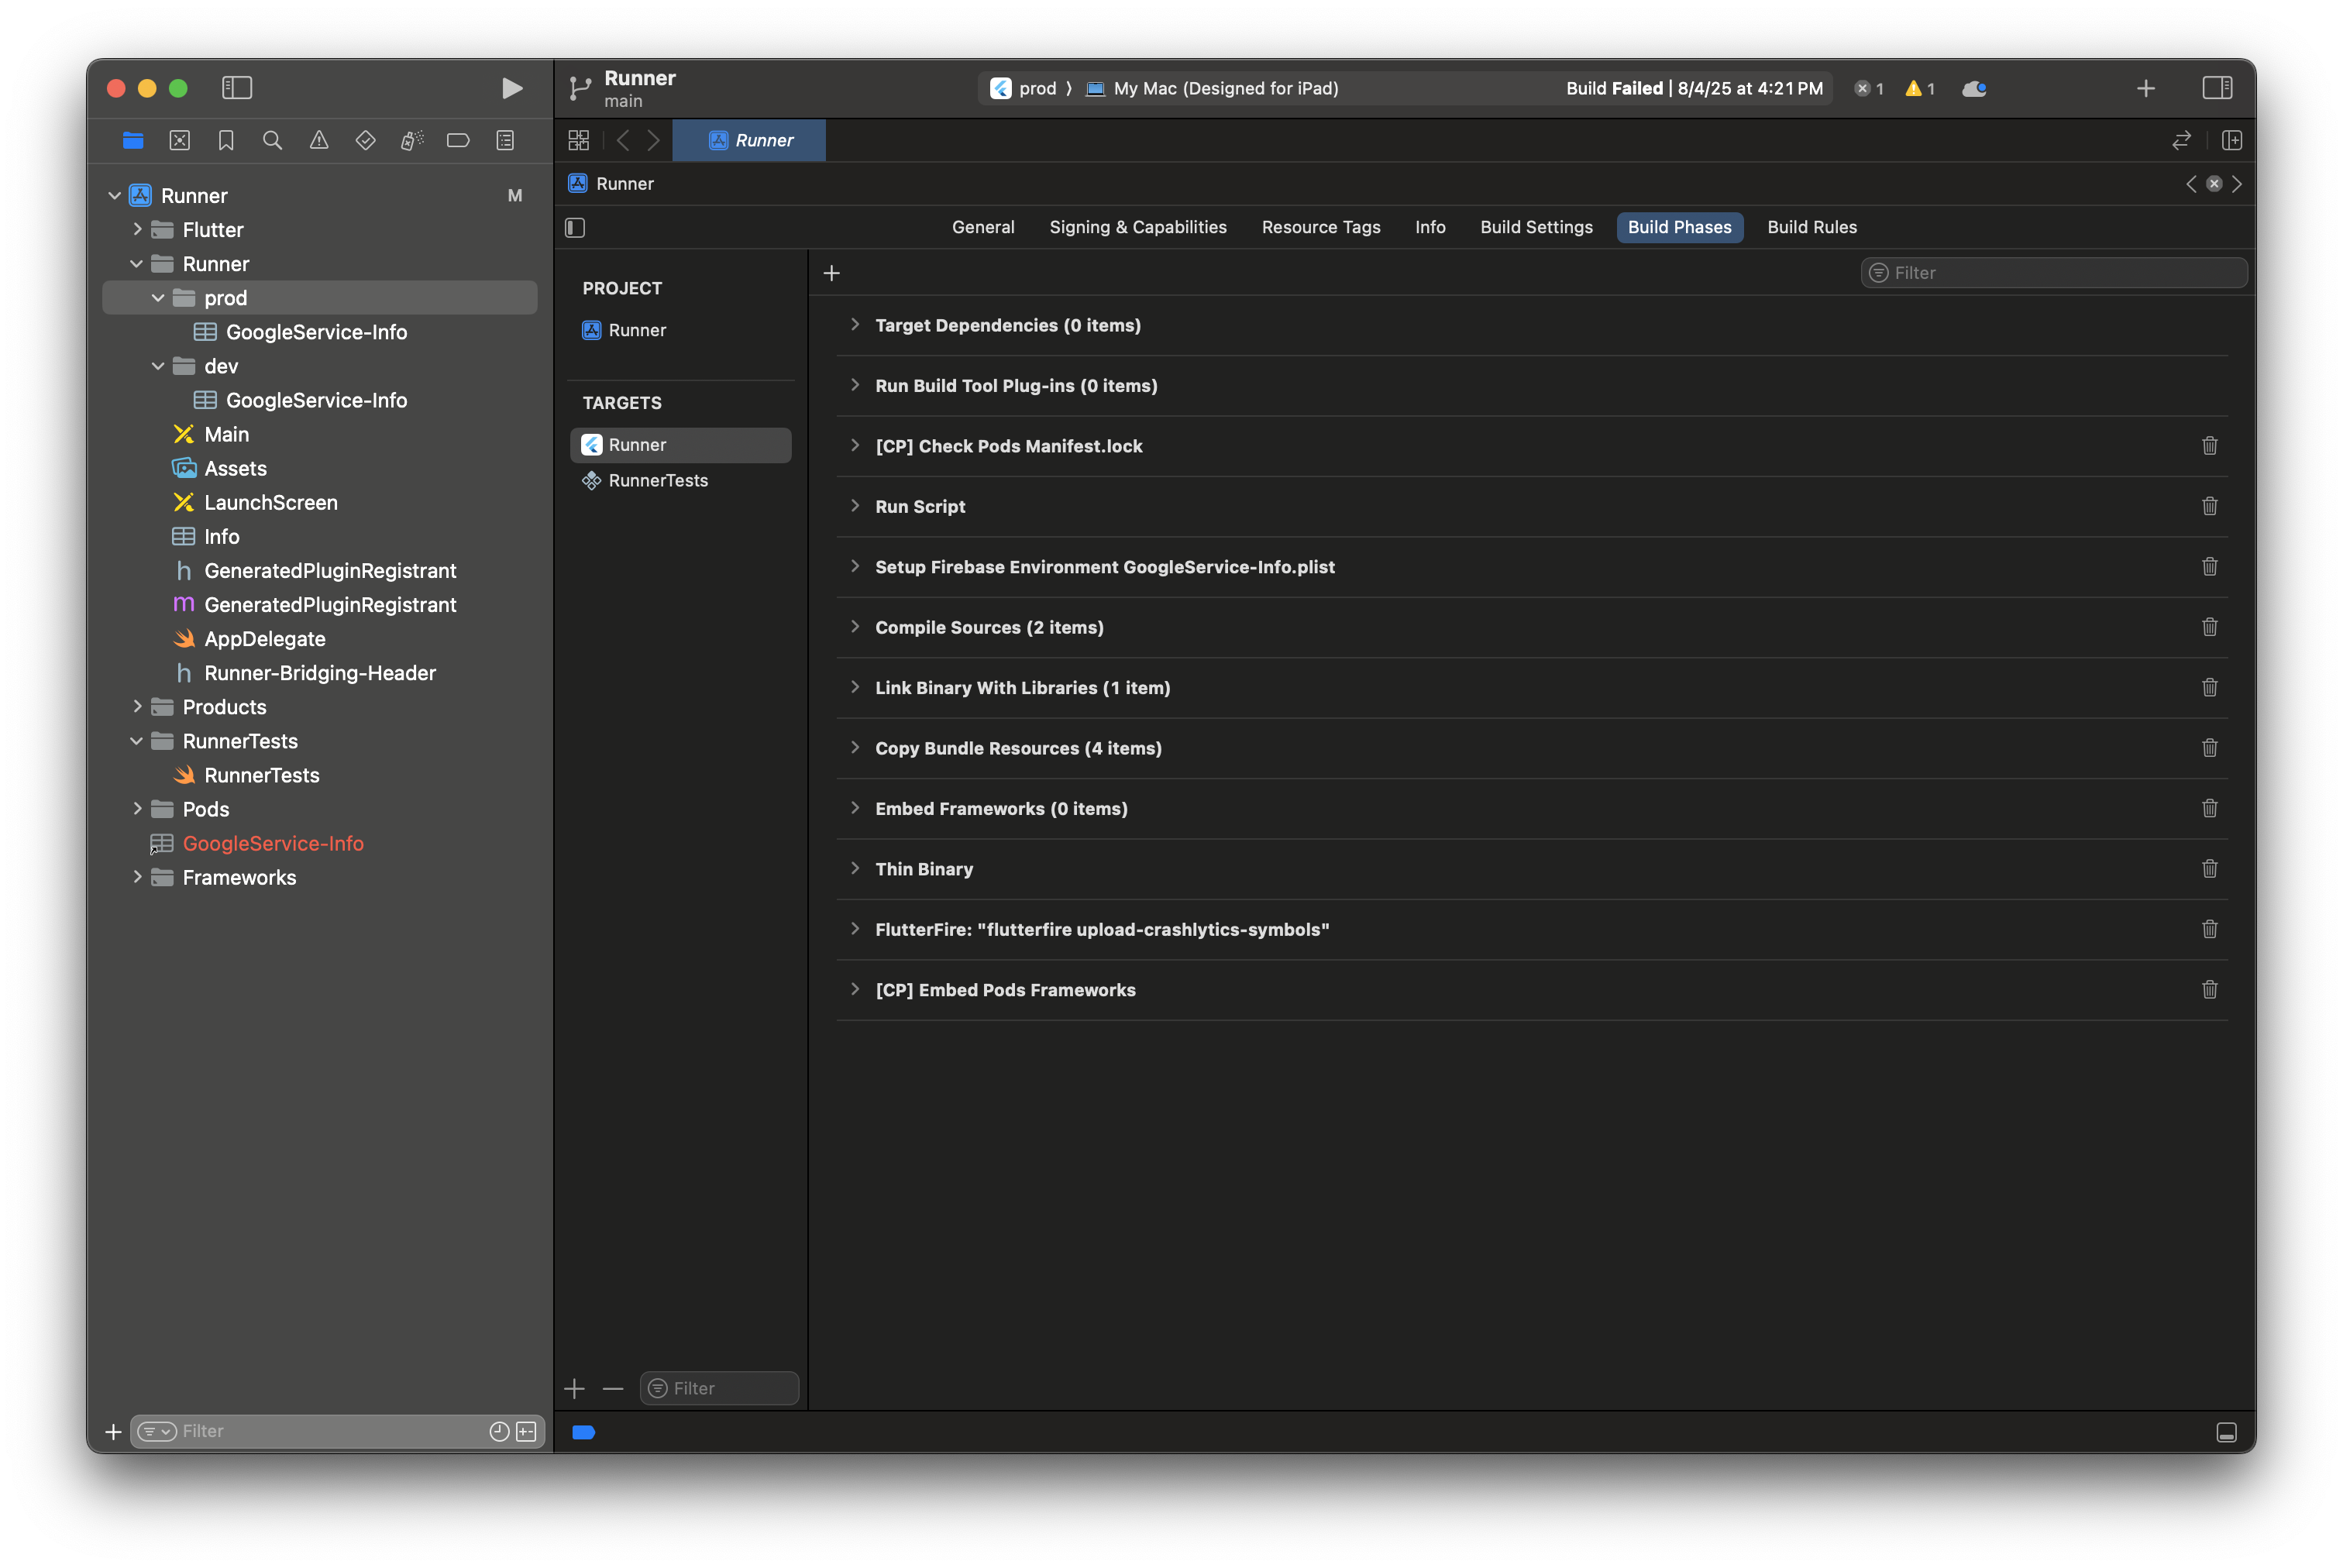
Task: Open the Bookmark navigator icon
Action: pos(226,140)
